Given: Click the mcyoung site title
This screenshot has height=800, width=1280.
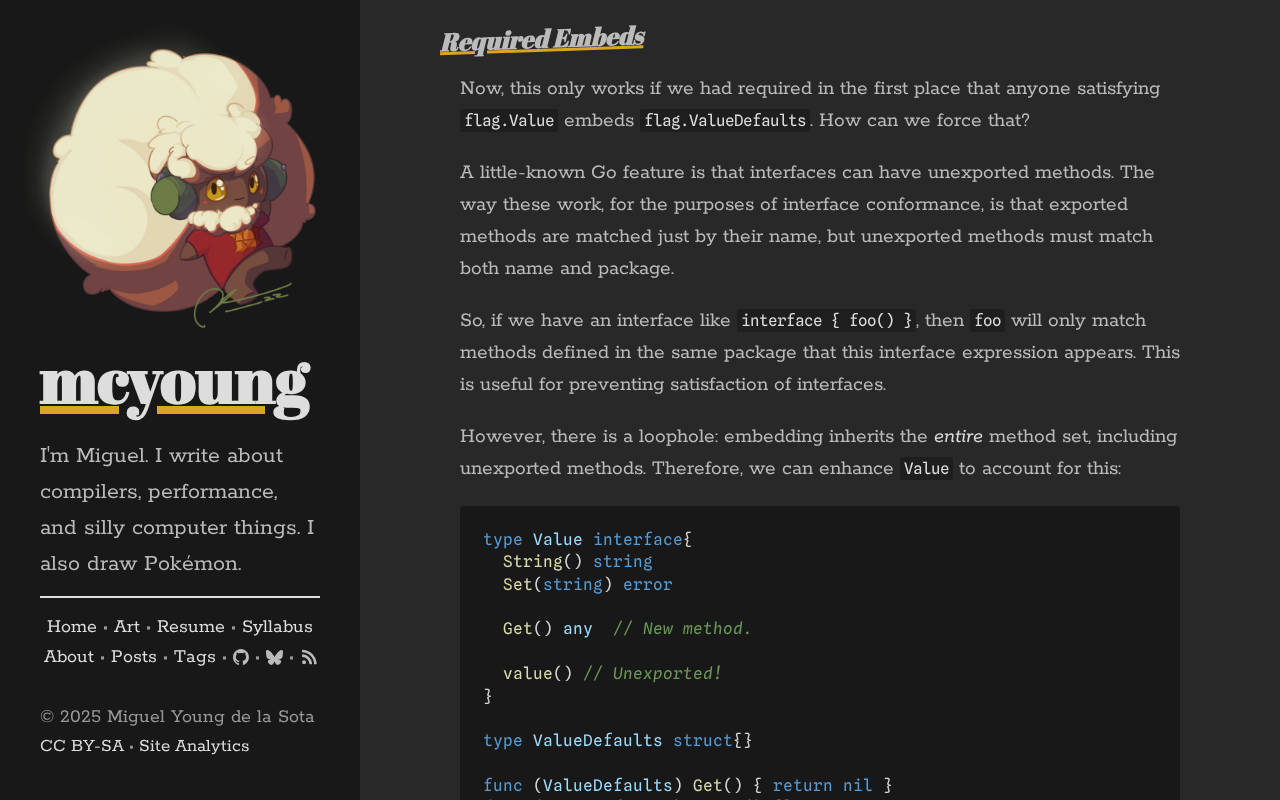Looking at the screenshot, I should coord(175,388).
